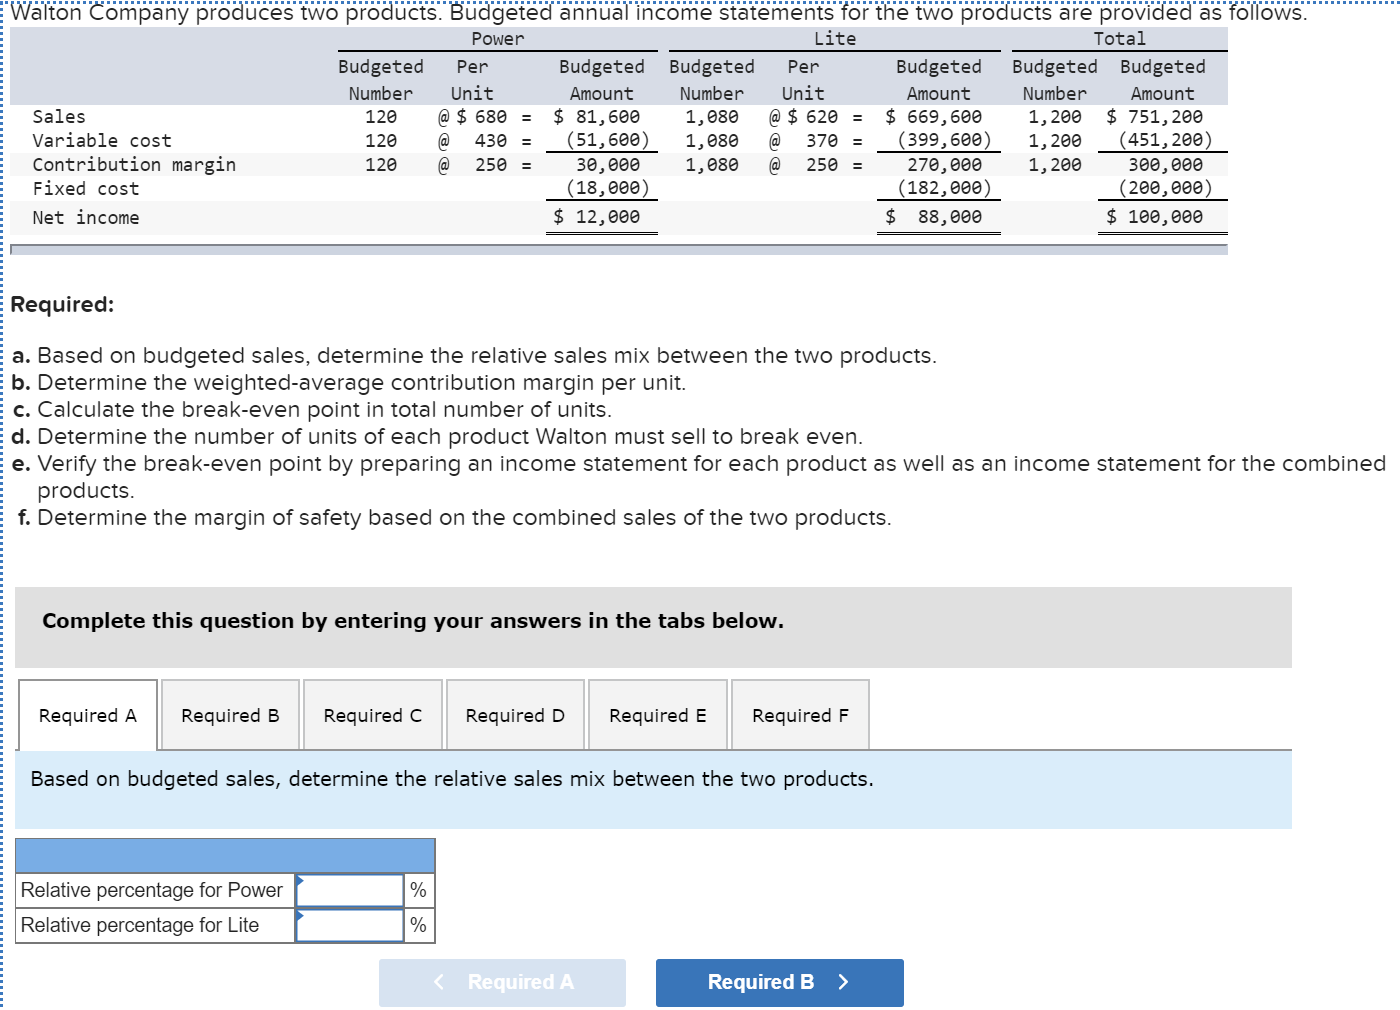The width and height of the screenshot is (1400, 1010).
Task: Click the Required: heading
Action: click(x=62, y=305)
